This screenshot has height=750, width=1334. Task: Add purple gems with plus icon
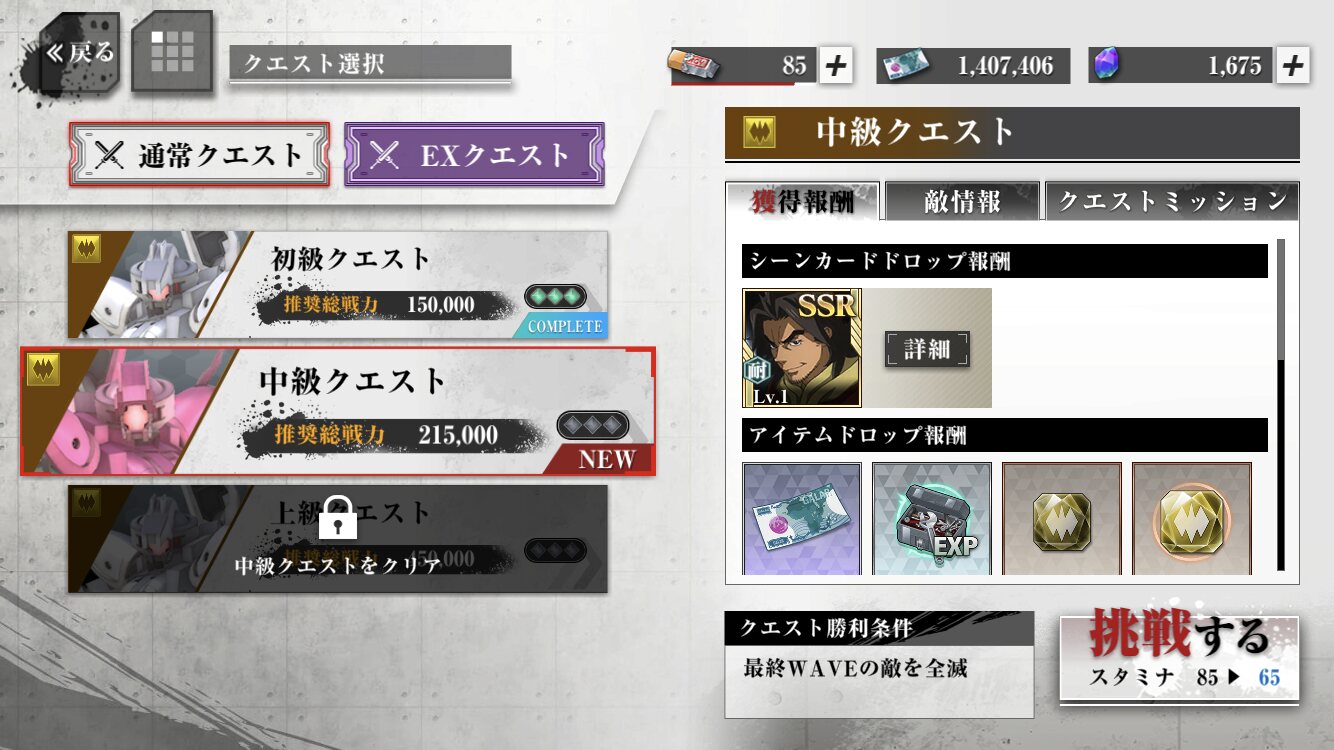click(x=1292, y=66)
